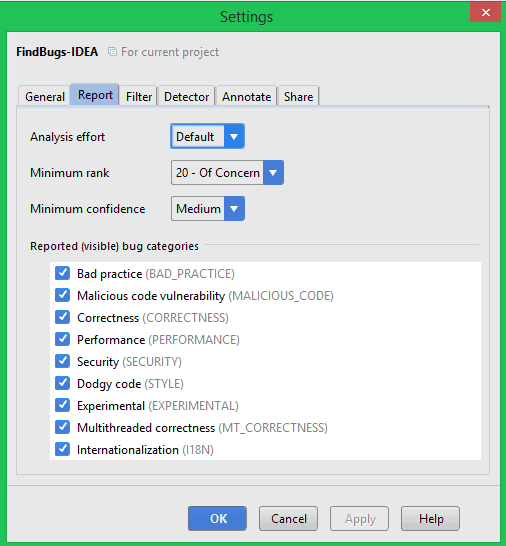Disable the Correctness bug category
Image resolution: width=506 pixels, height=546 pixels.
pos(62,317)
